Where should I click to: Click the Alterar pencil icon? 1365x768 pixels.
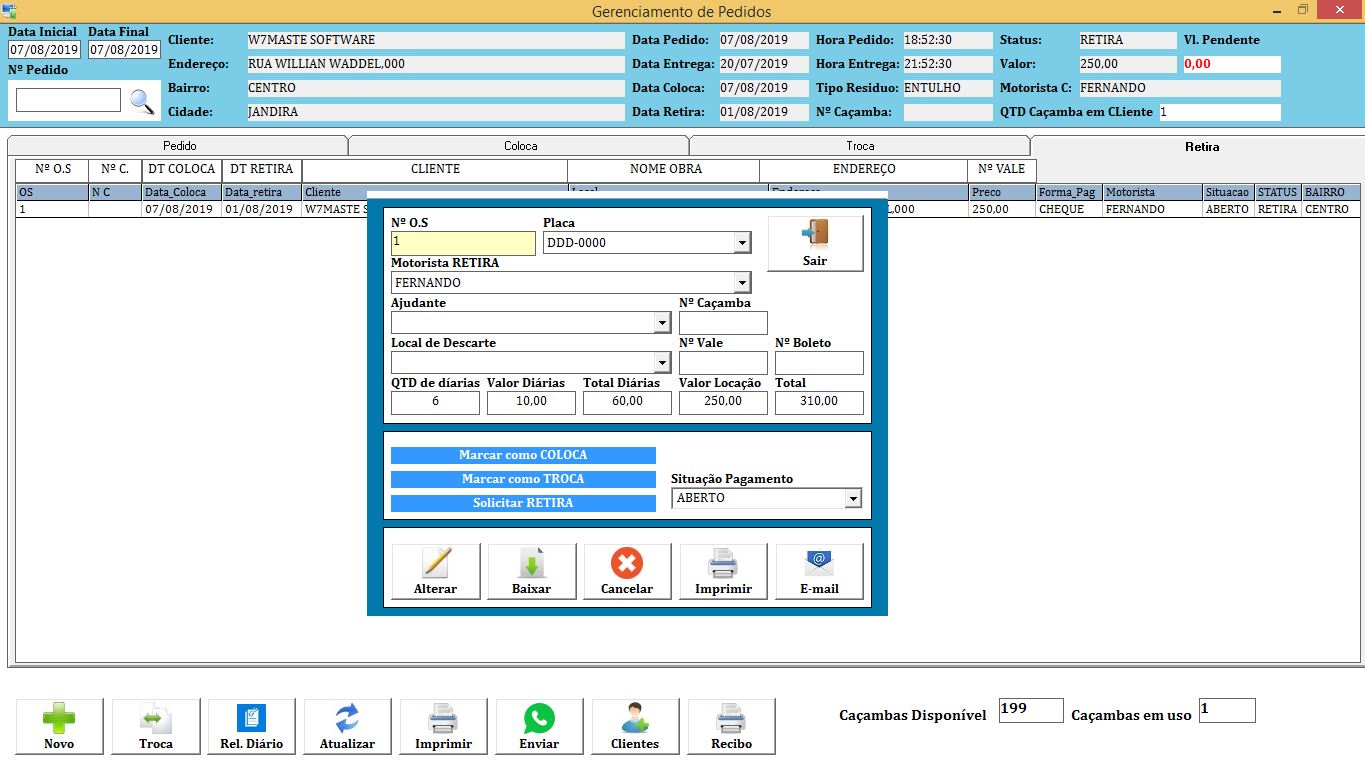(436, 564)
